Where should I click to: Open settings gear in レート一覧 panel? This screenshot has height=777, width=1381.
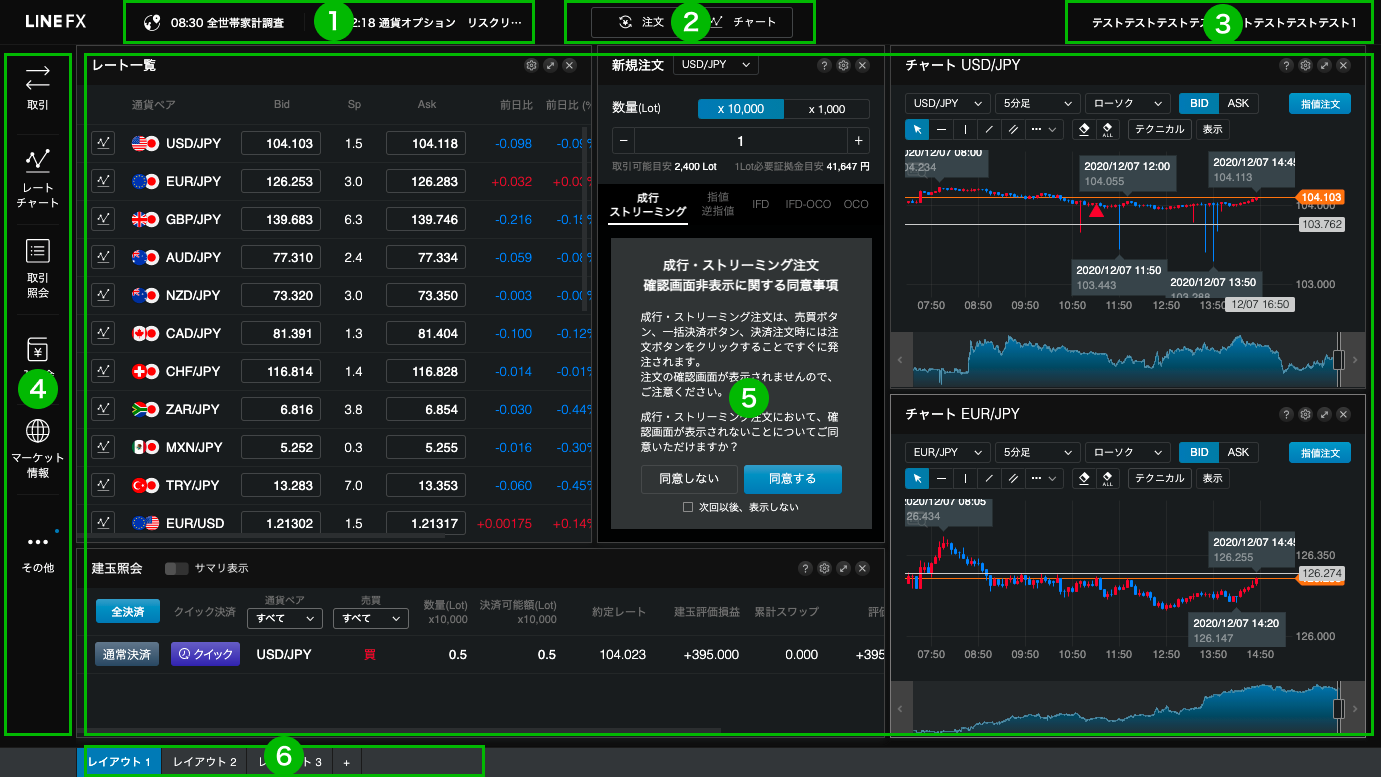pyautogui.click(x=531, y=65)
